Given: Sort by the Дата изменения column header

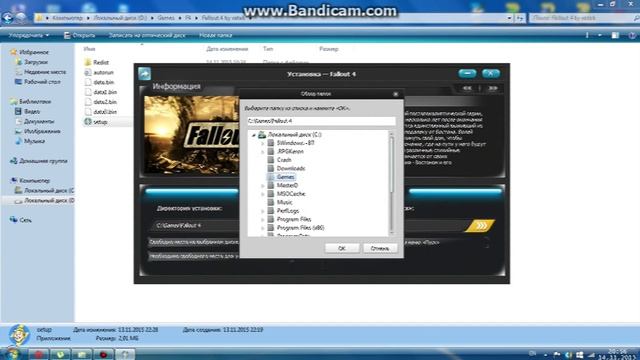Looking at the screenshot, I should click(x=227, y=49).
